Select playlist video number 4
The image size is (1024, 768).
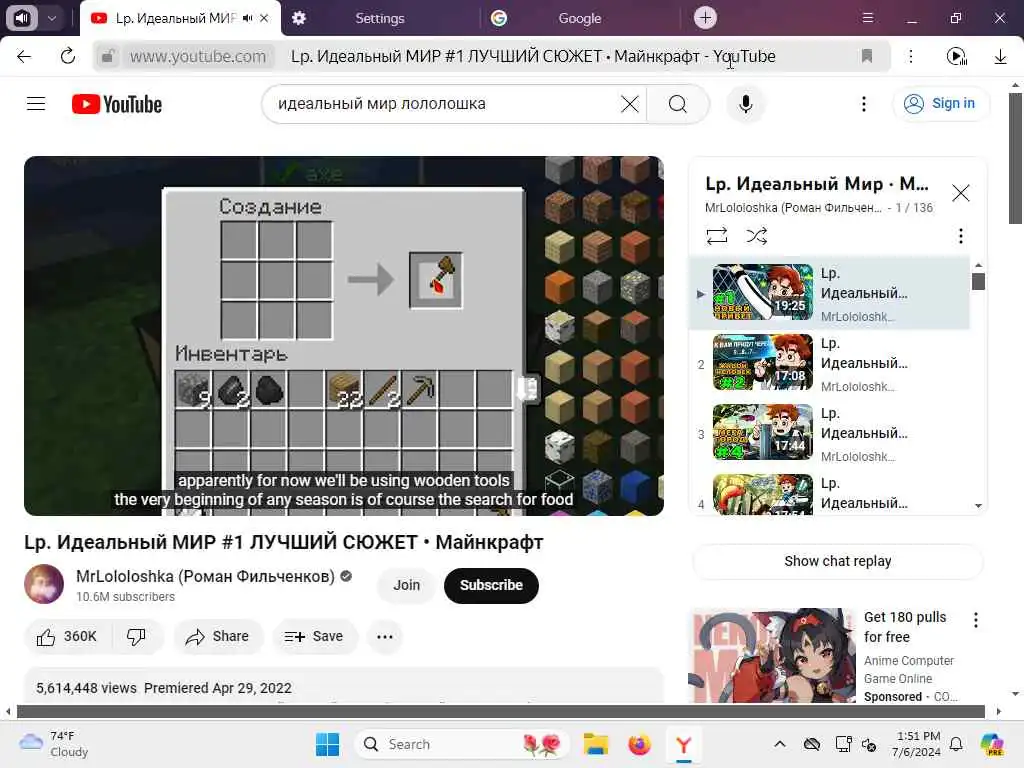click(829, 492)
